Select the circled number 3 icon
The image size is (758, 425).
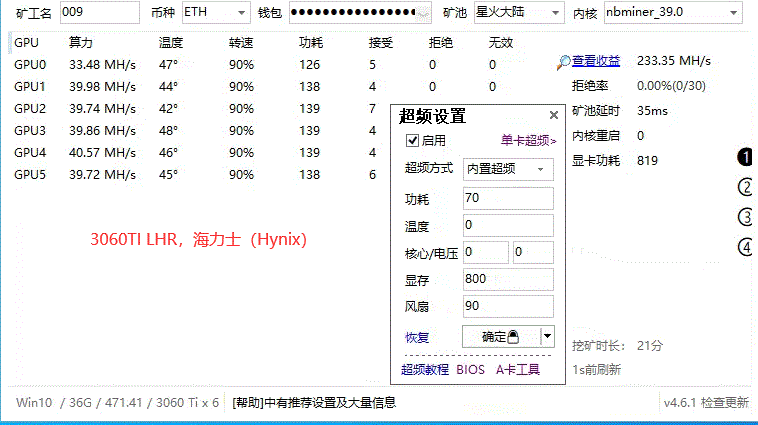[x=745, y=217]
